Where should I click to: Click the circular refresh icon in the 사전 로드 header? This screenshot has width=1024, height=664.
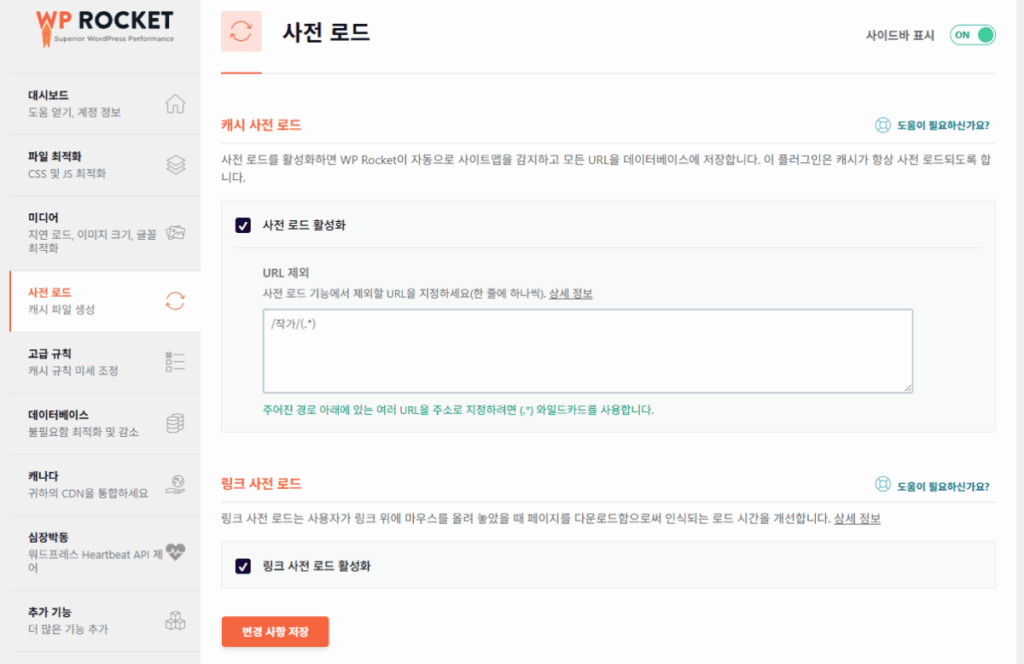[240, 31]
